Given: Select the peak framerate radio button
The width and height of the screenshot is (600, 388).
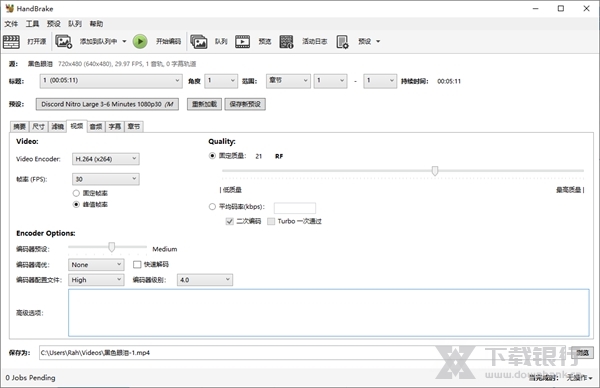Looking at the screenshot, I should tap(76, 204).
